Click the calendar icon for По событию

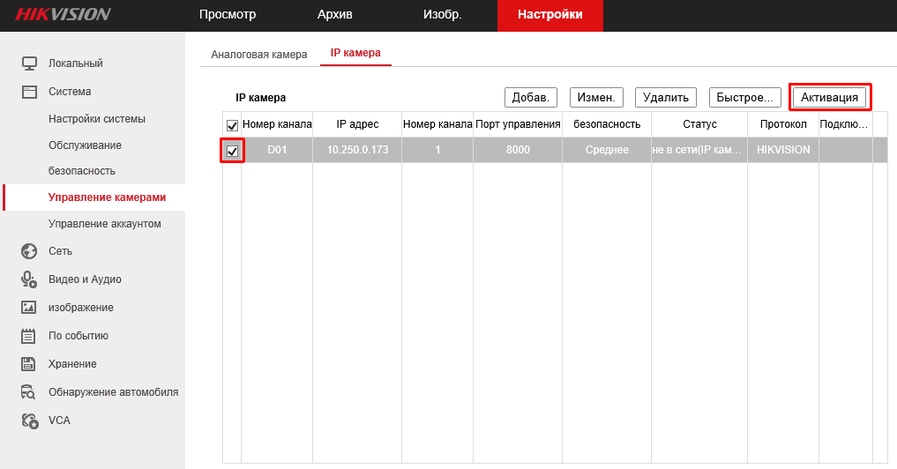(29, 336)
